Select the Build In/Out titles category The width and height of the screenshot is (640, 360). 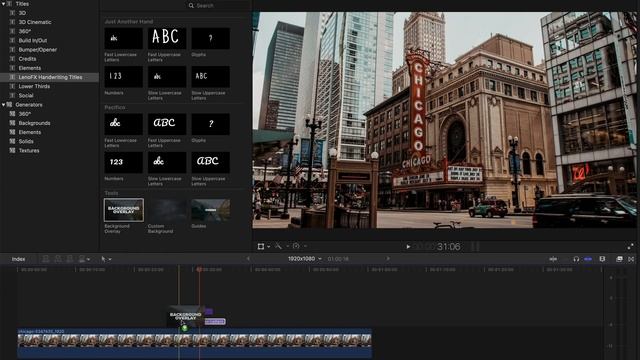click(33, 40)
